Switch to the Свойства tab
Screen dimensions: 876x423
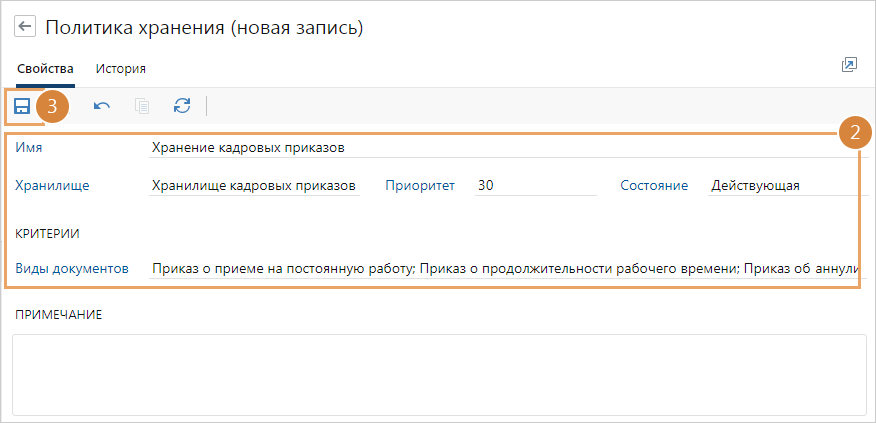(45, 69)
